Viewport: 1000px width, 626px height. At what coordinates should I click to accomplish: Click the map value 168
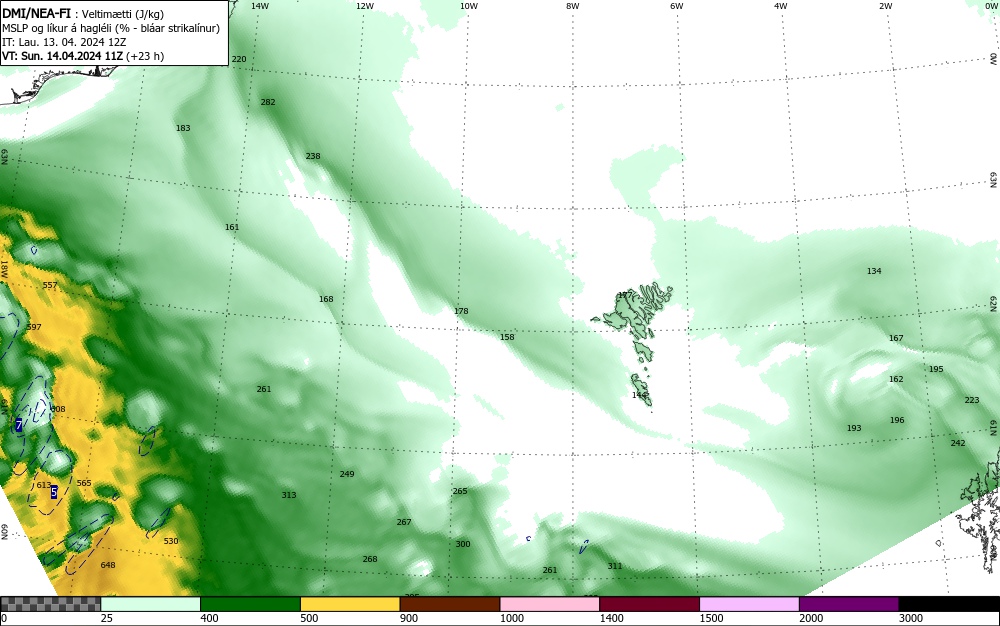pos(326,299)
